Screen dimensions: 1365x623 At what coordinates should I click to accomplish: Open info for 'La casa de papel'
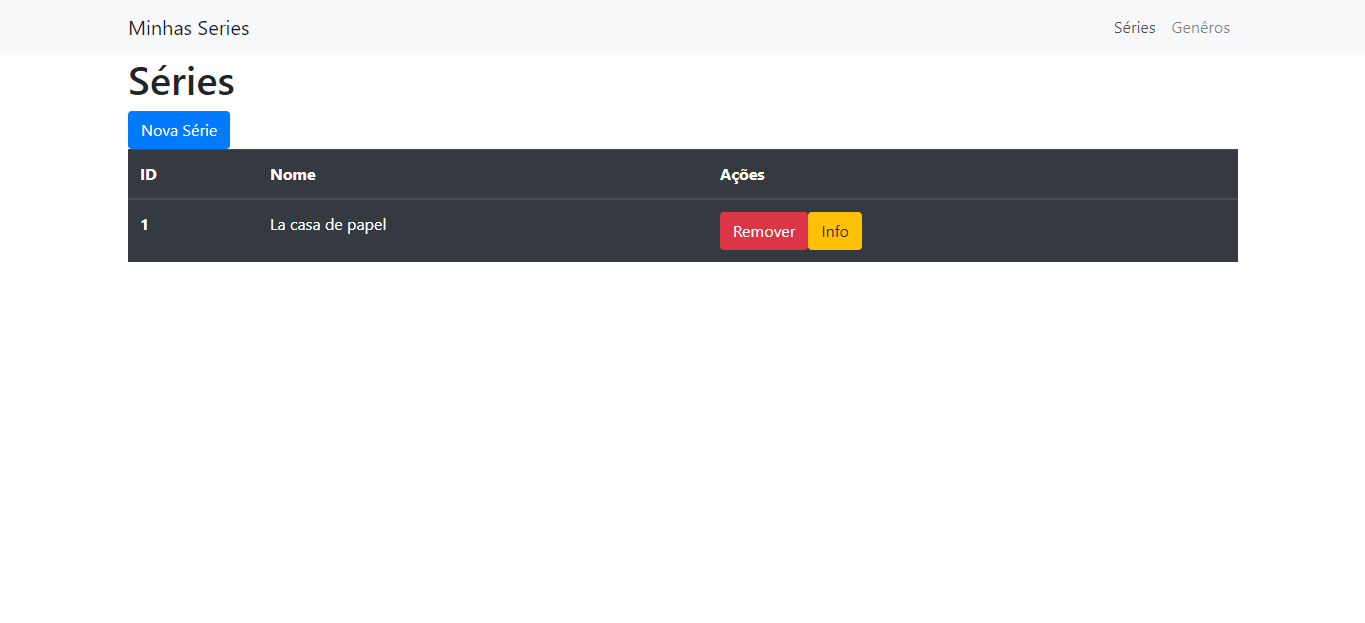point(834,231)
